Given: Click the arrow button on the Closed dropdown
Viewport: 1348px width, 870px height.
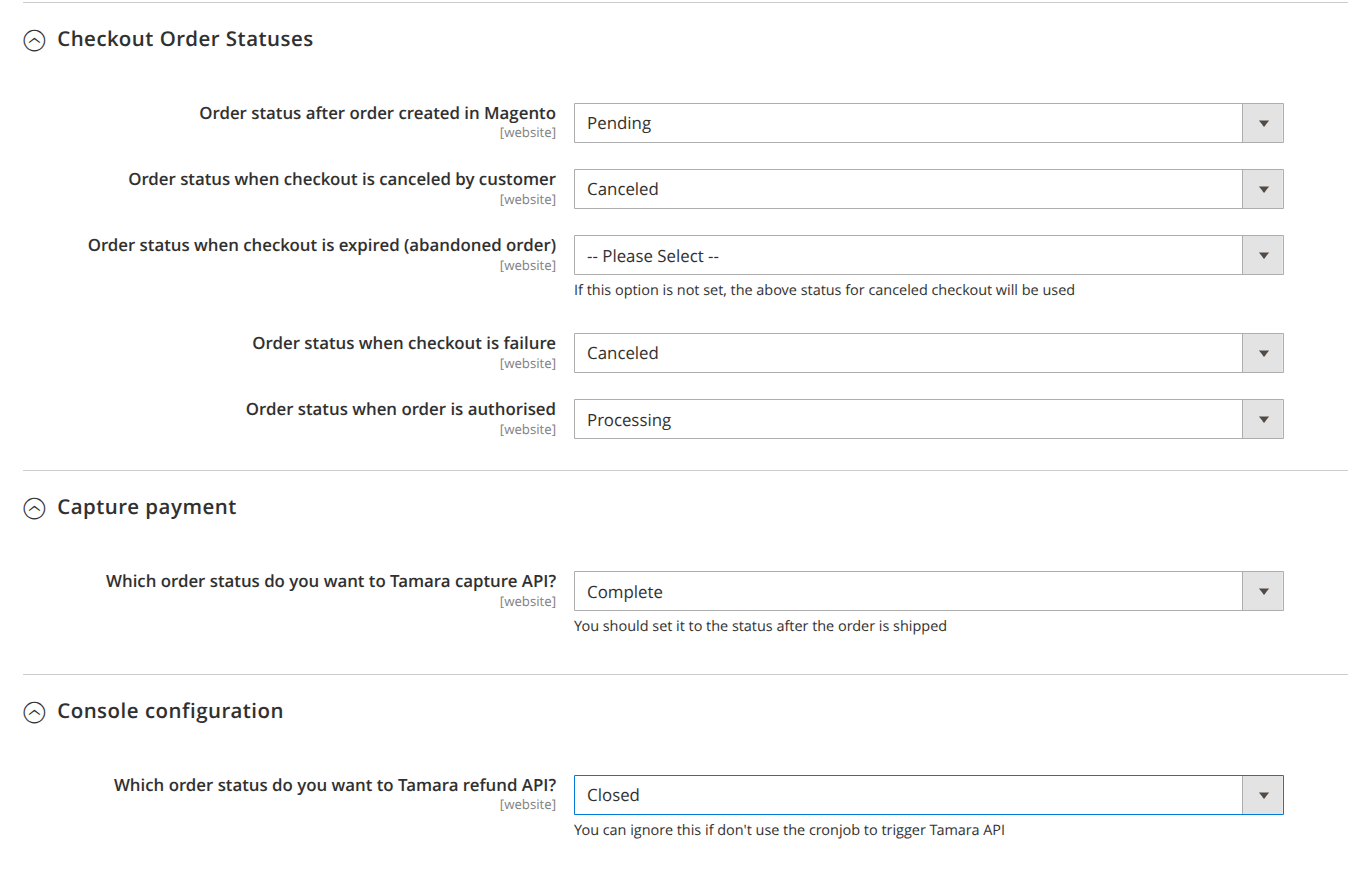Looking at the screenshot, I should 1263,795.
